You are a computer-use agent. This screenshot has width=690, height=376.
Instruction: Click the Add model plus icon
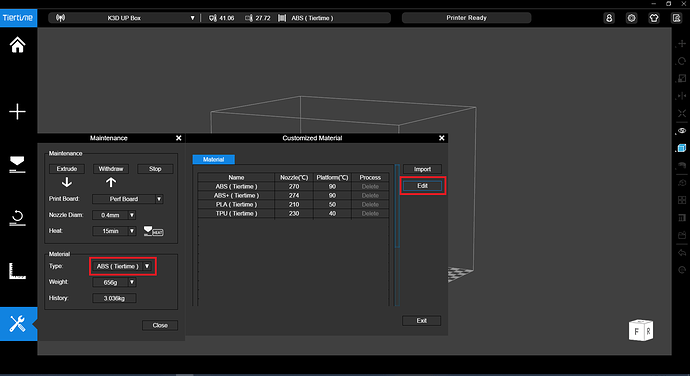[x=18, y=112]
